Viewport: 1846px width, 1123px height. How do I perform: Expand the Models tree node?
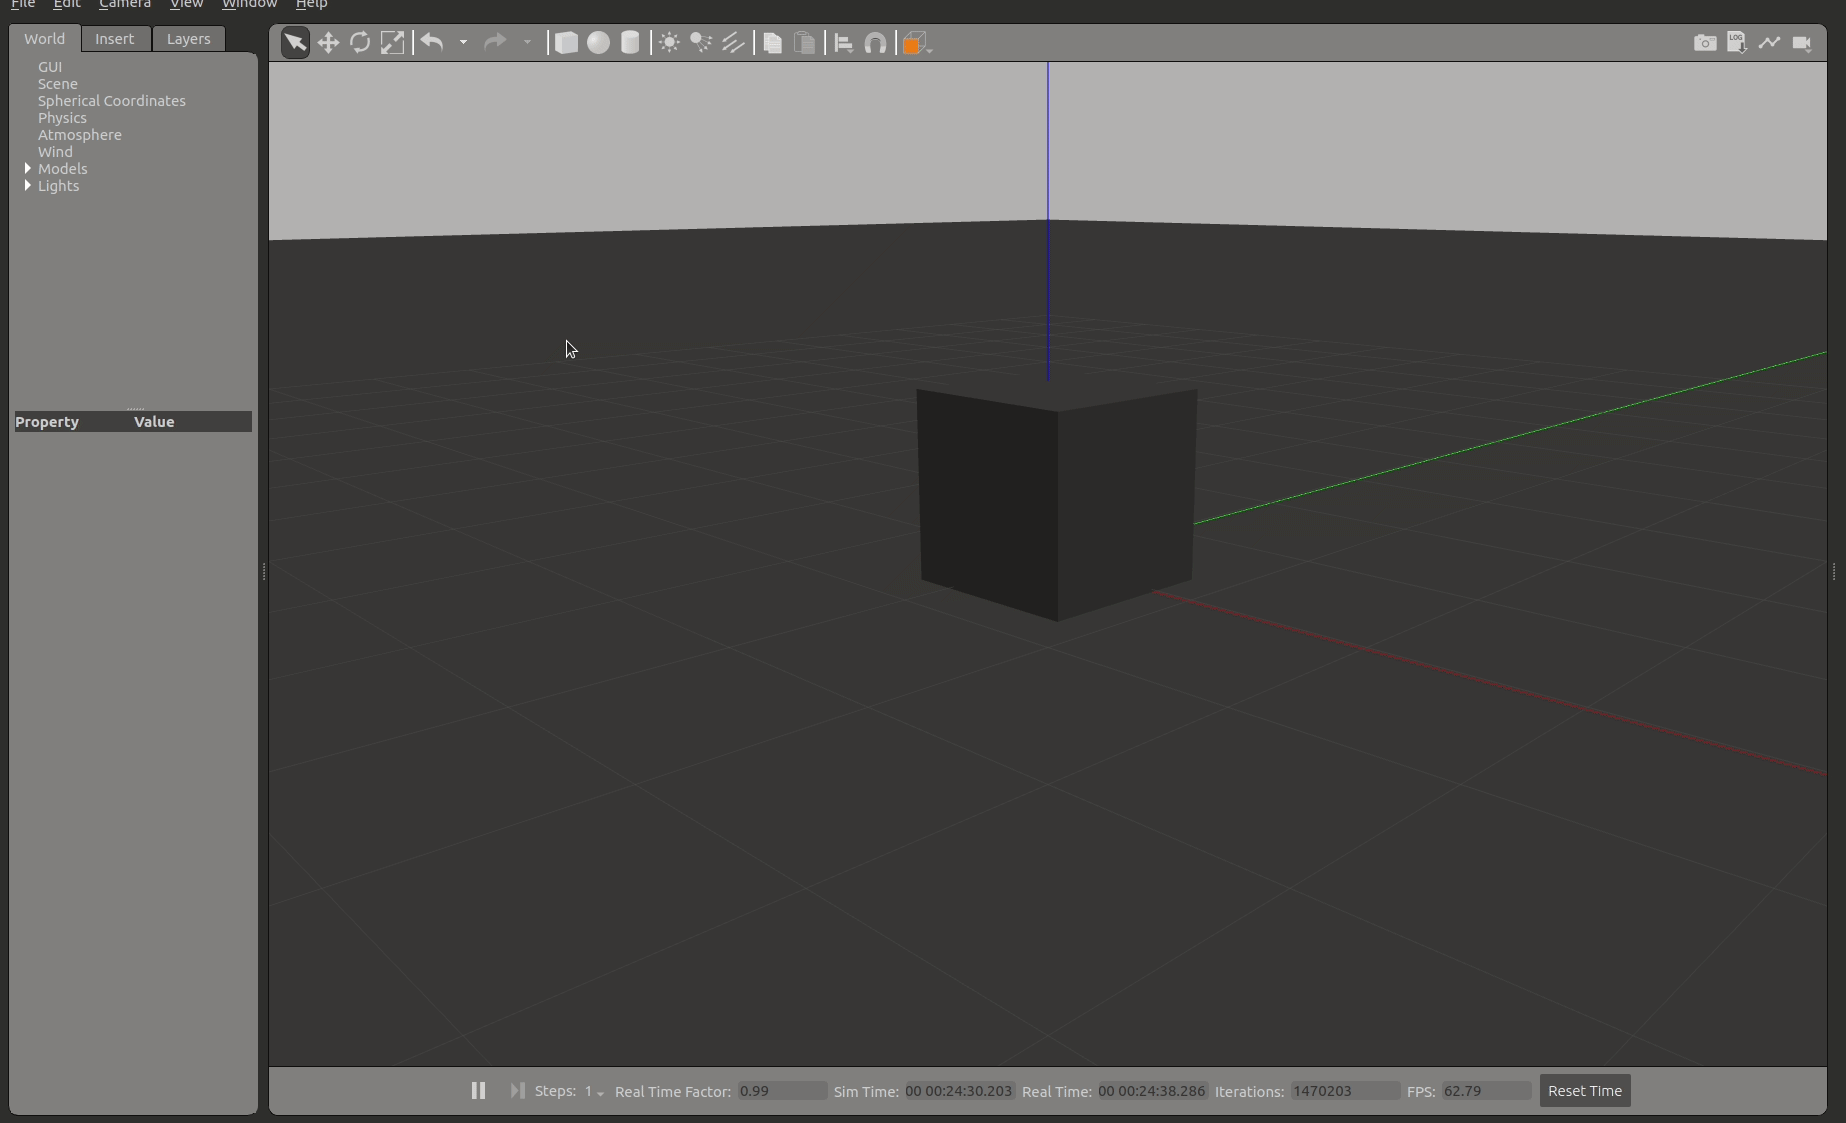click(x=28, y=168)
